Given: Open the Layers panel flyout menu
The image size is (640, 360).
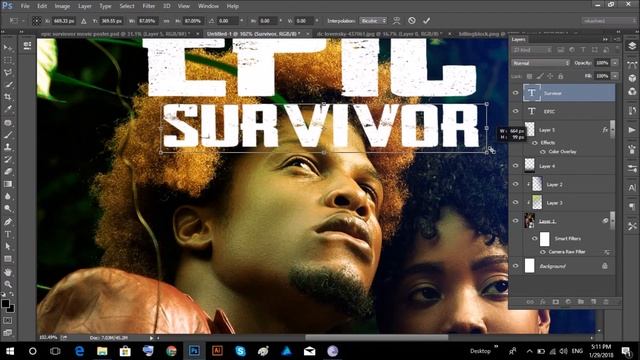Looking at the screenshot, I should pos(617,40).
